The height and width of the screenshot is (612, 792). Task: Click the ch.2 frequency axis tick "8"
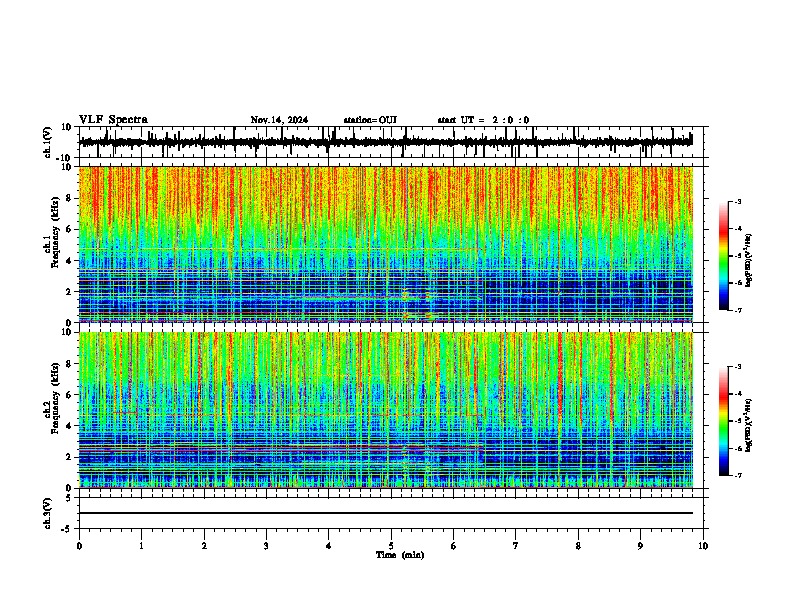[70, 364]
